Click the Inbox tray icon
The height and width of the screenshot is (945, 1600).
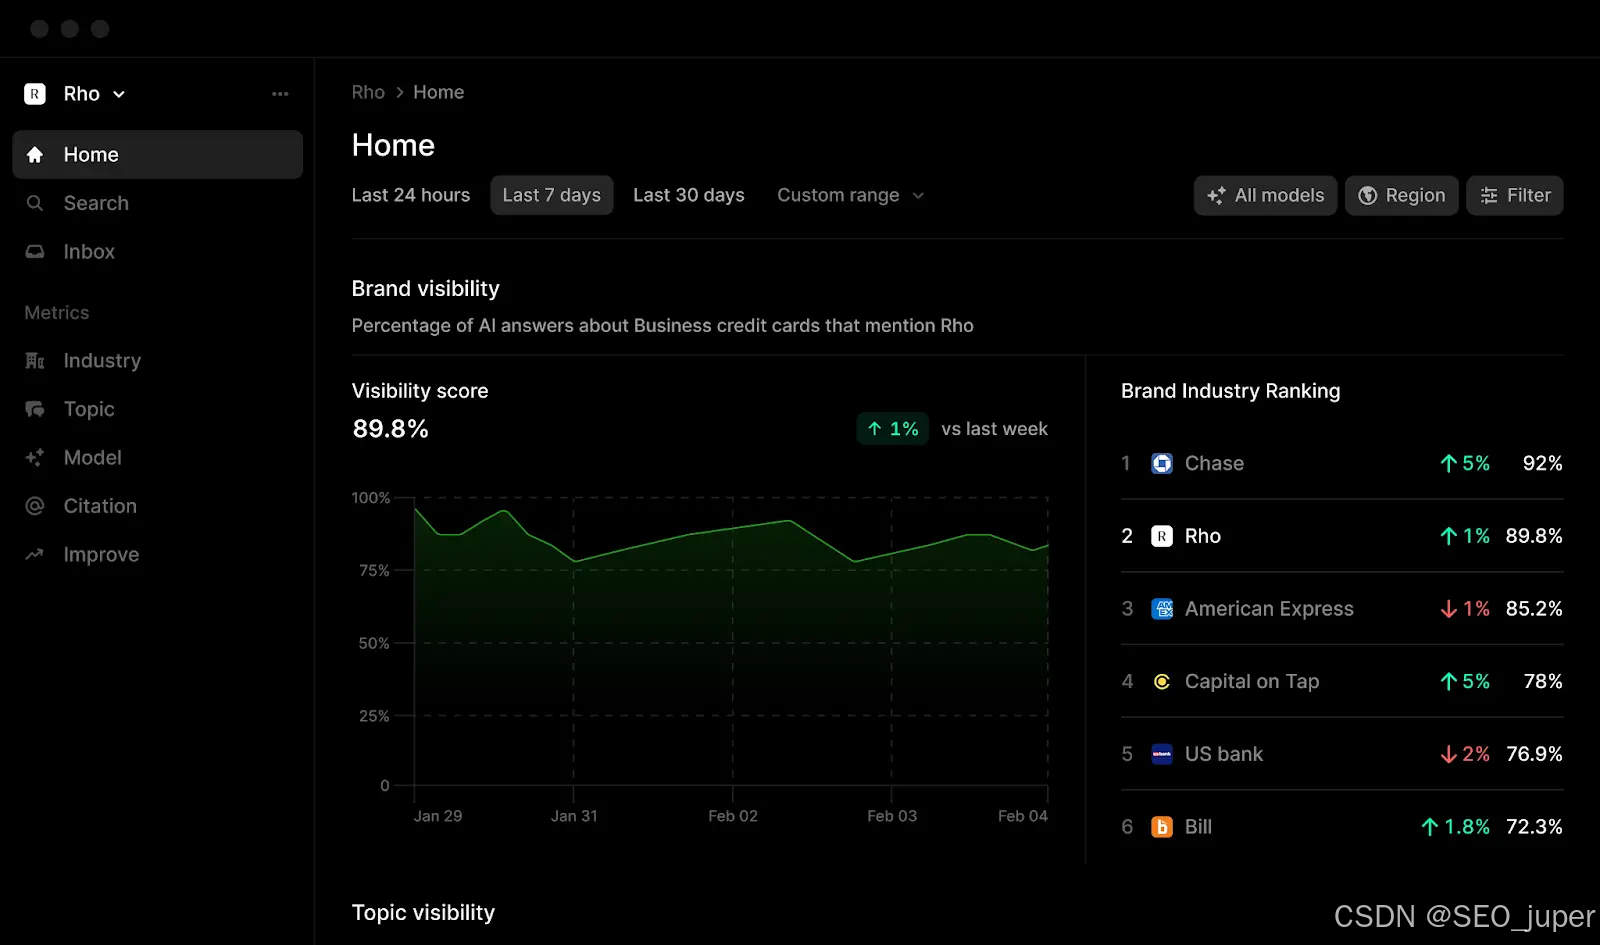click(35, 252)
